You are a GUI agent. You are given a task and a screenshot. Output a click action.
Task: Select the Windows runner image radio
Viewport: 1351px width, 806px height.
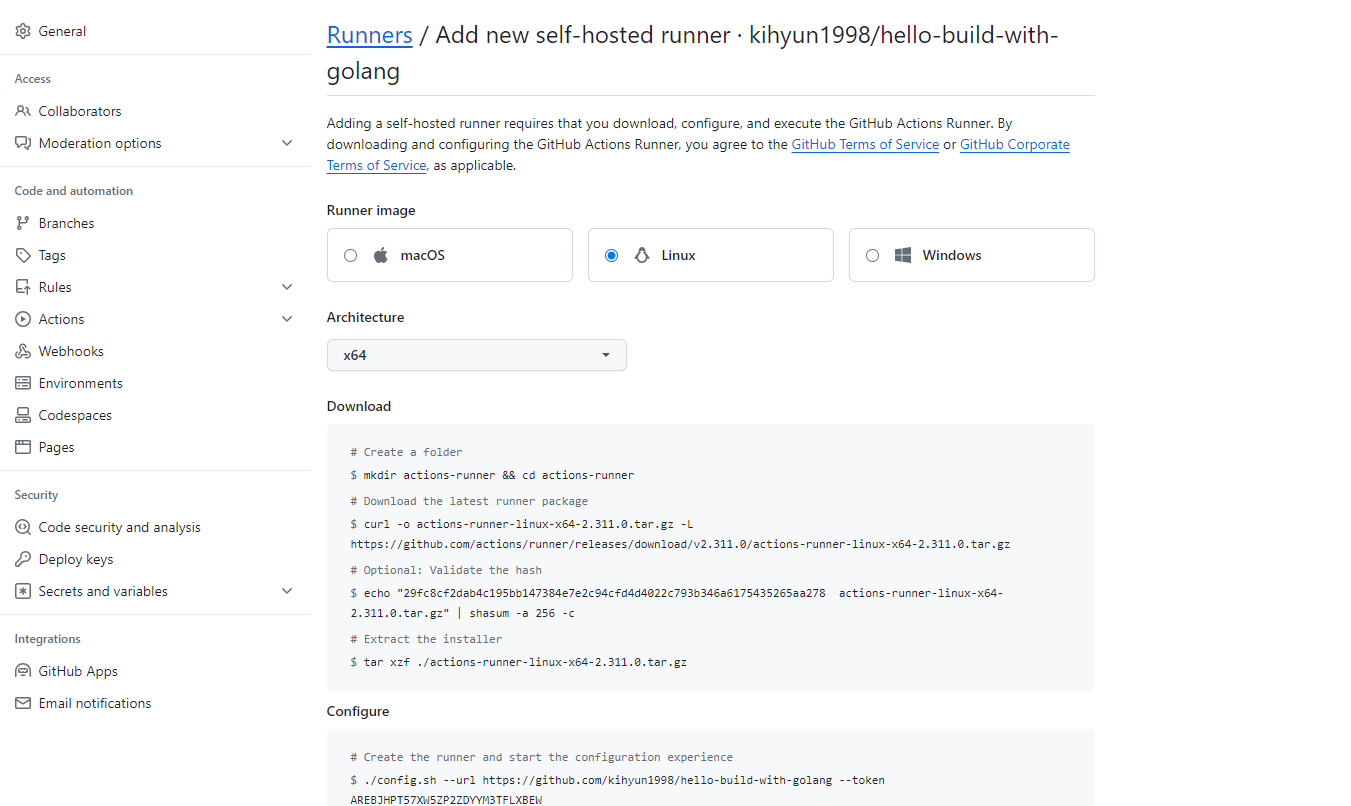[872, 255]
